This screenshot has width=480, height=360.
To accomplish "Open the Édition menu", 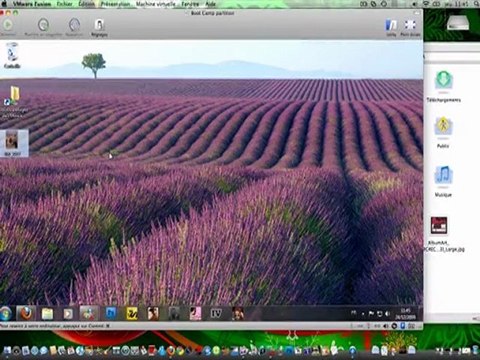I will click(x=87, y=4).
